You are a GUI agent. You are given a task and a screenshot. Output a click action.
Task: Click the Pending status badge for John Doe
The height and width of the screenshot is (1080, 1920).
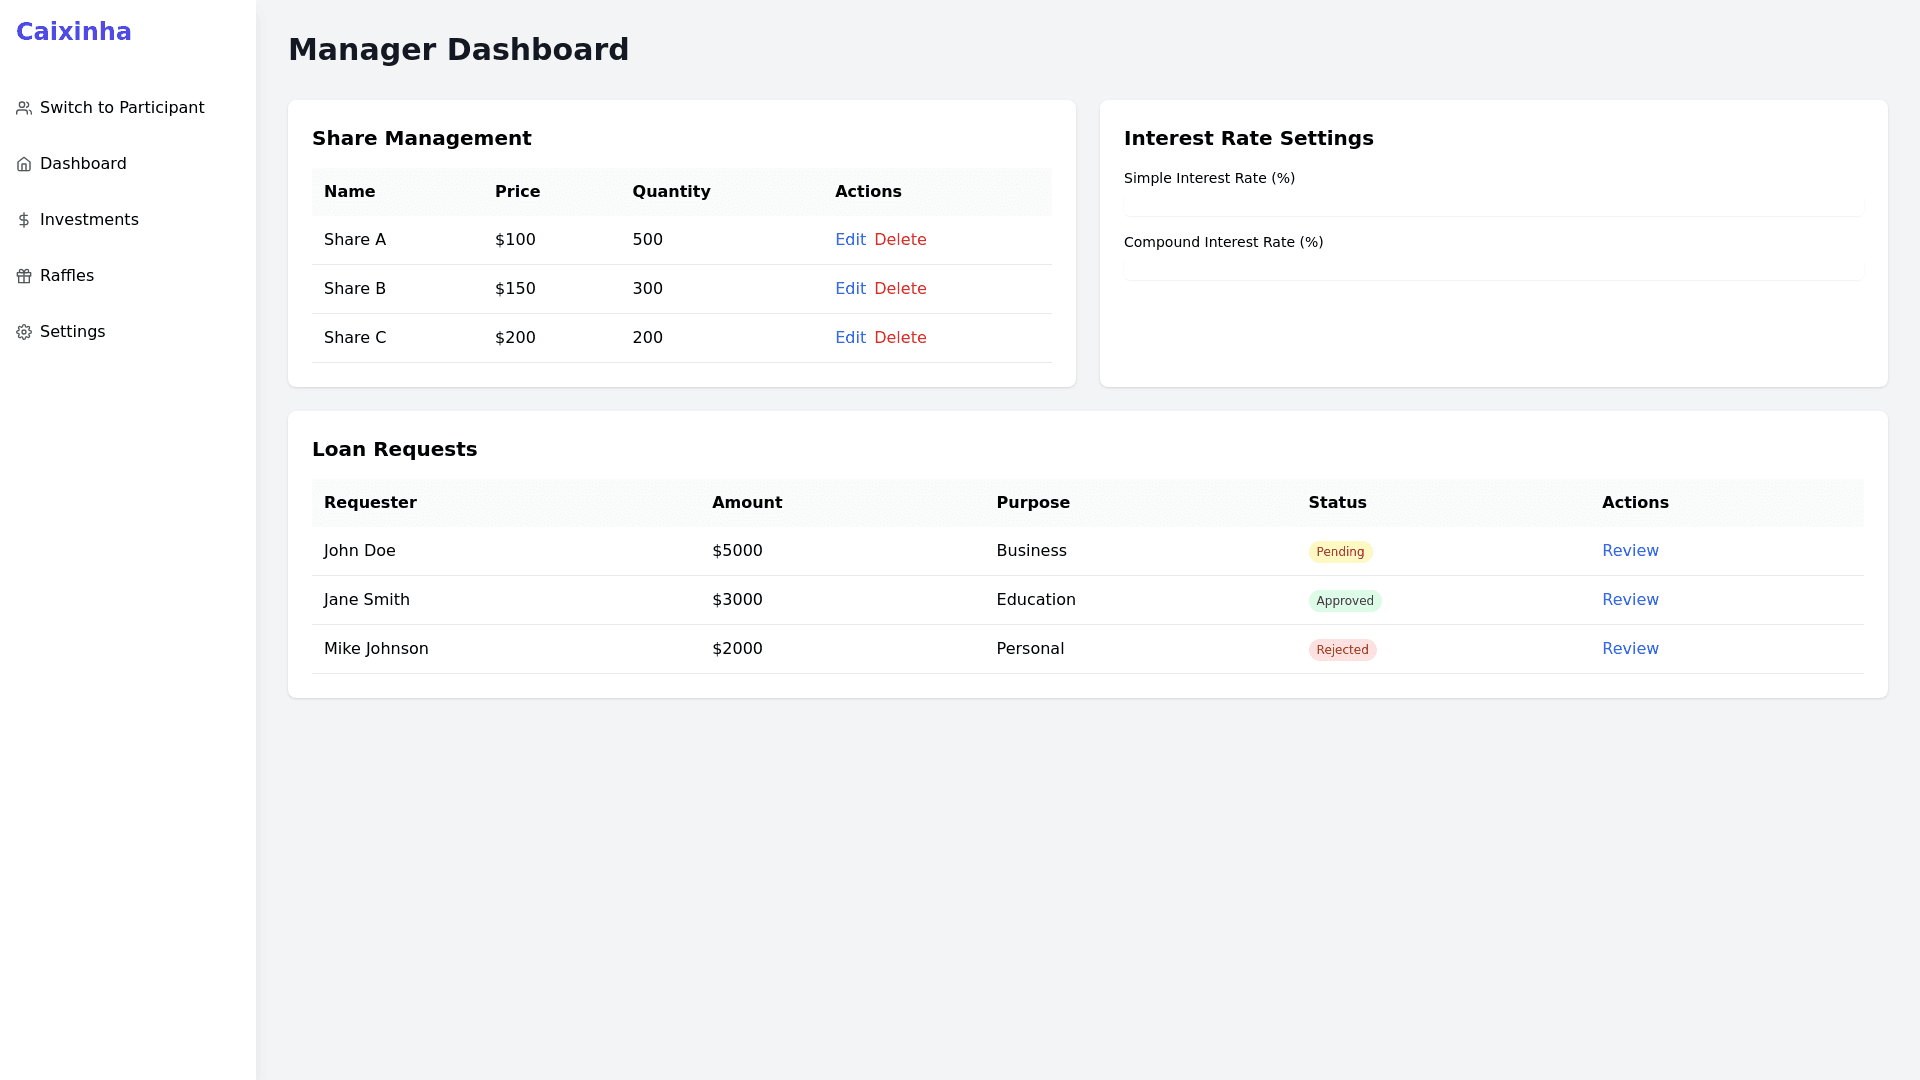[x=1340, y=551]
